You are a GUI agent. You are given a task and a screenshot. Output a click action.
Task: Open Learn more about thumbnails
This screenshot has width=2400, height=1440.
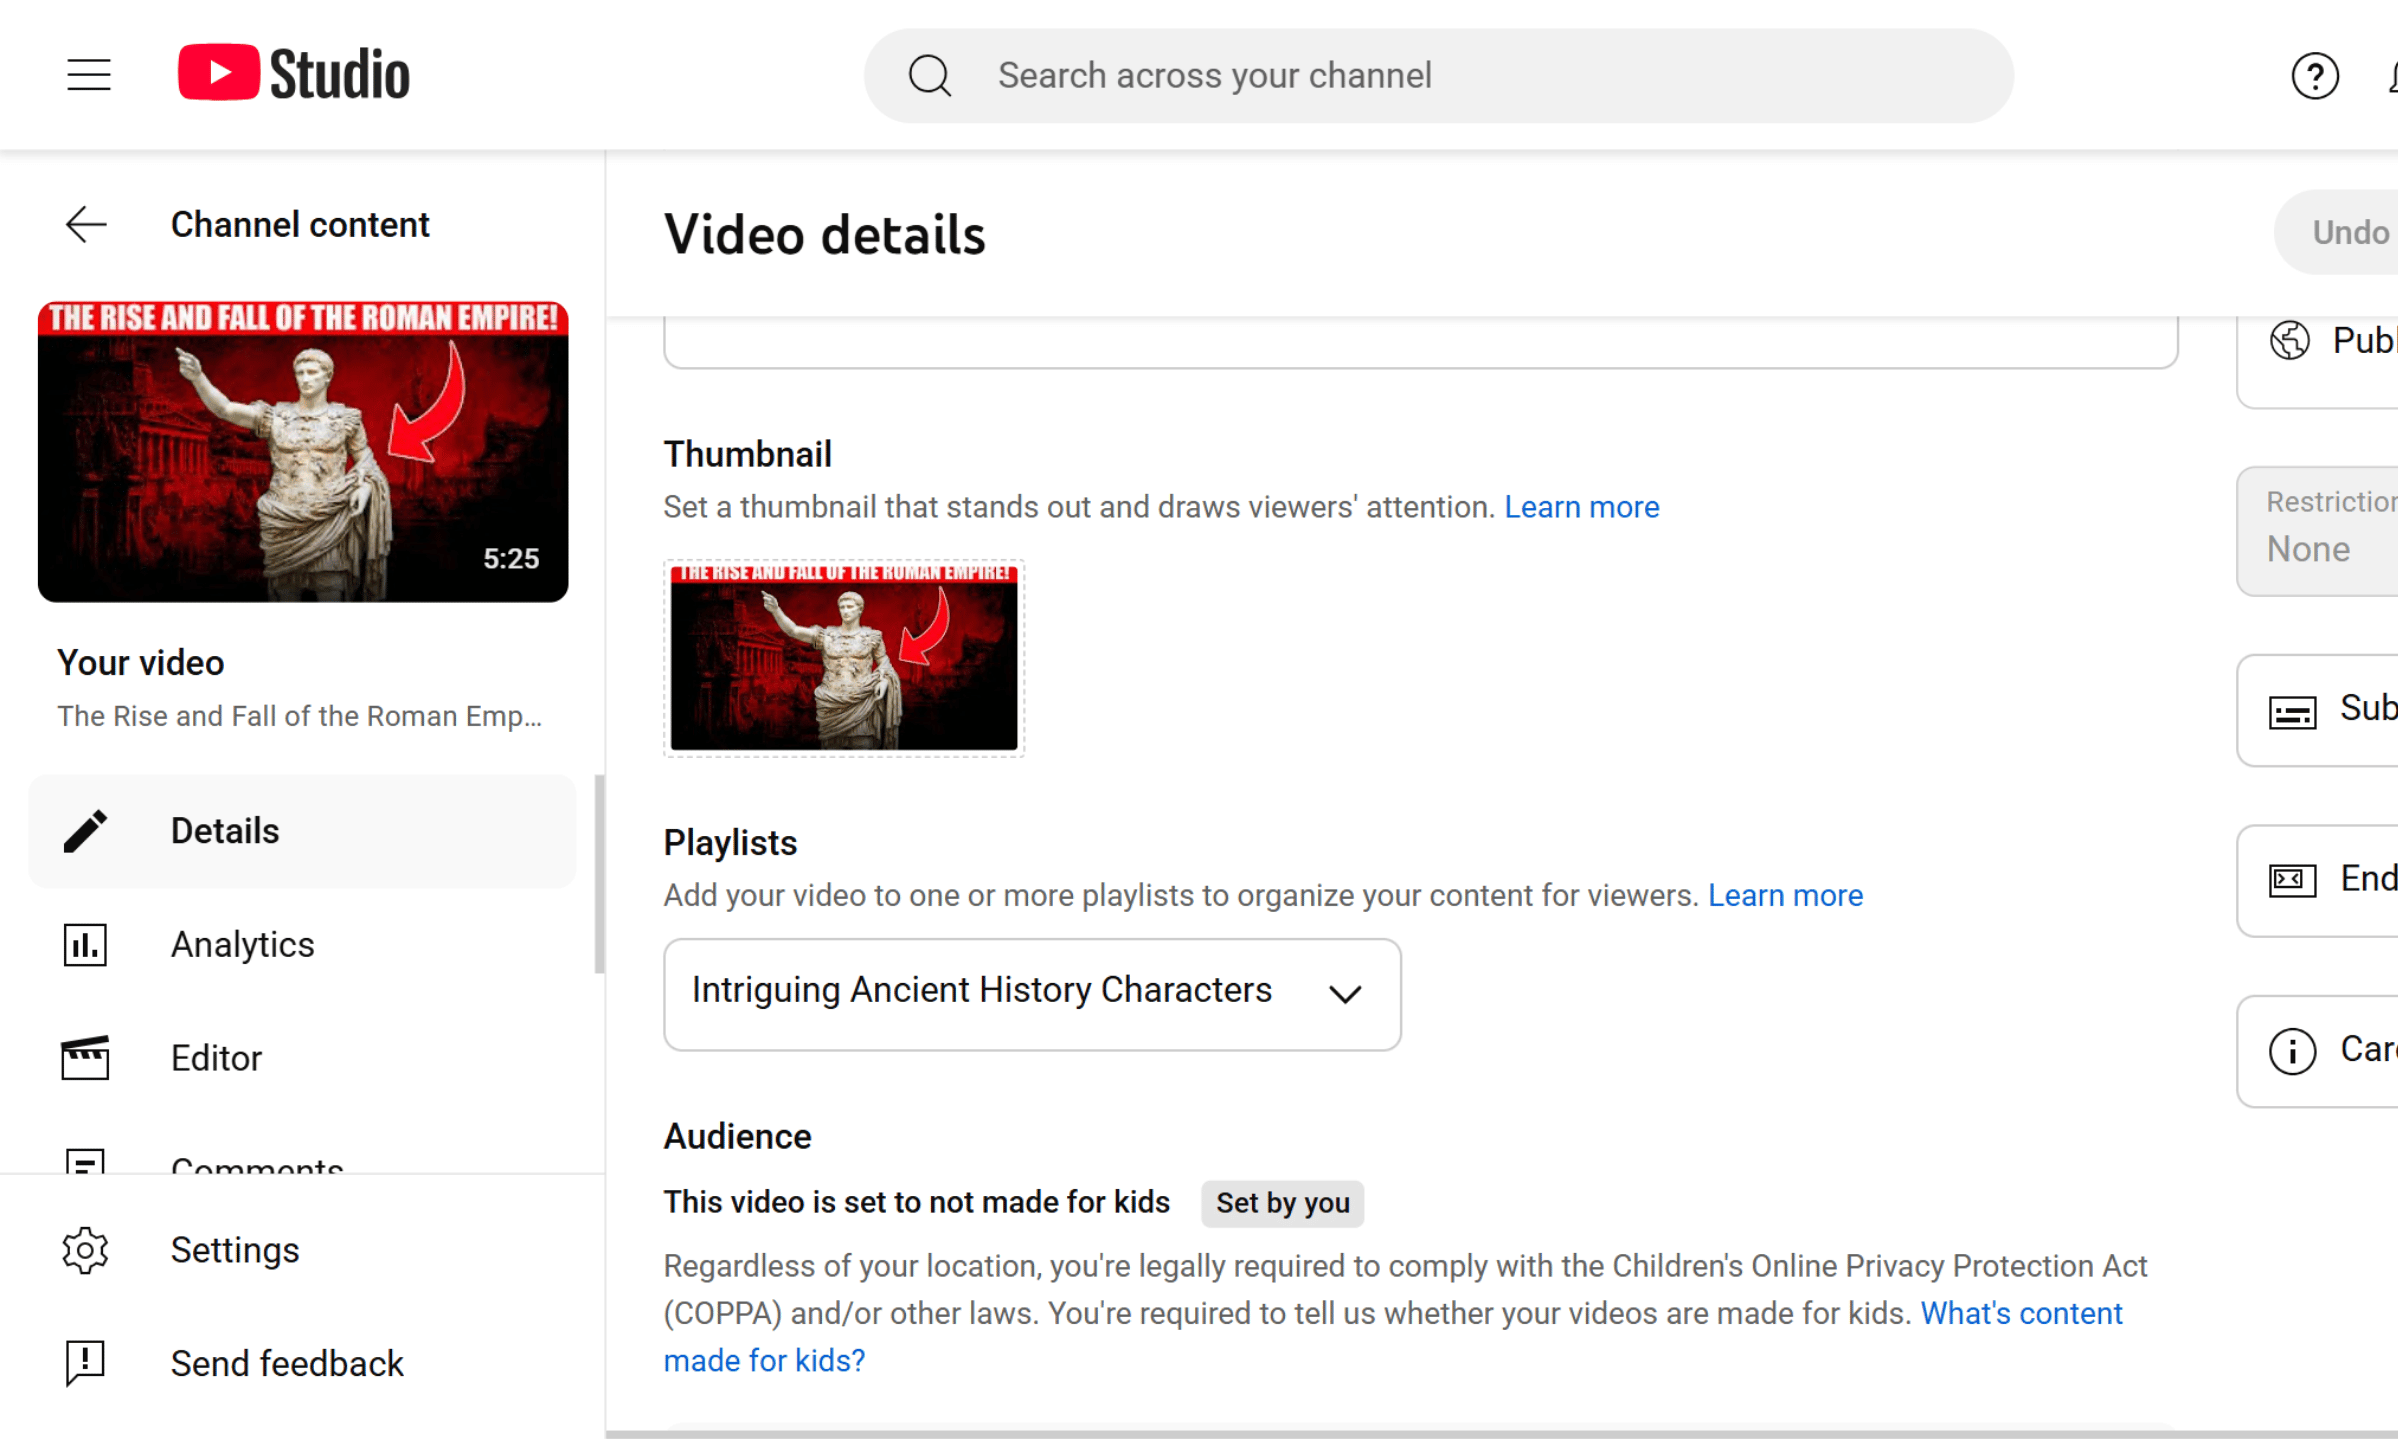coord(1581,507)
